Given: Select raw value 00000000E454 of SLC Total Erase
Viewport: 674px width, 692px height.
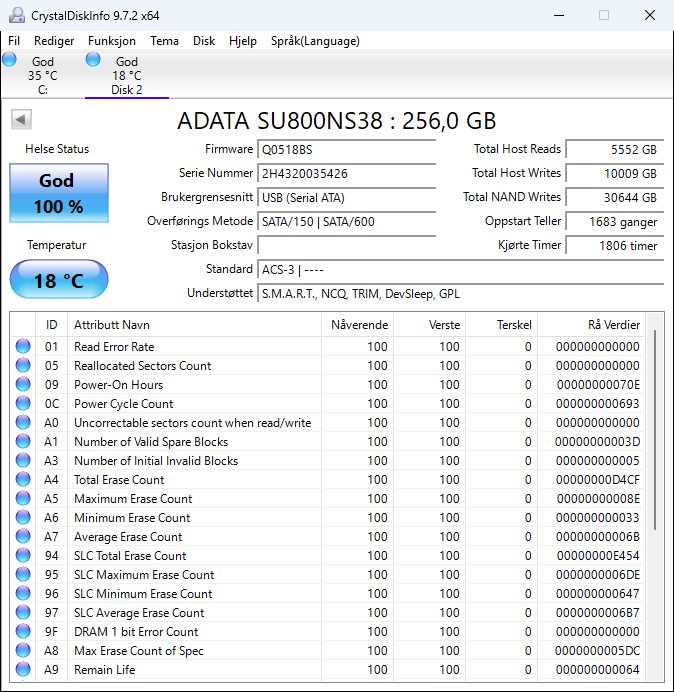Looking at the screenshot, I should coord(598,556).
